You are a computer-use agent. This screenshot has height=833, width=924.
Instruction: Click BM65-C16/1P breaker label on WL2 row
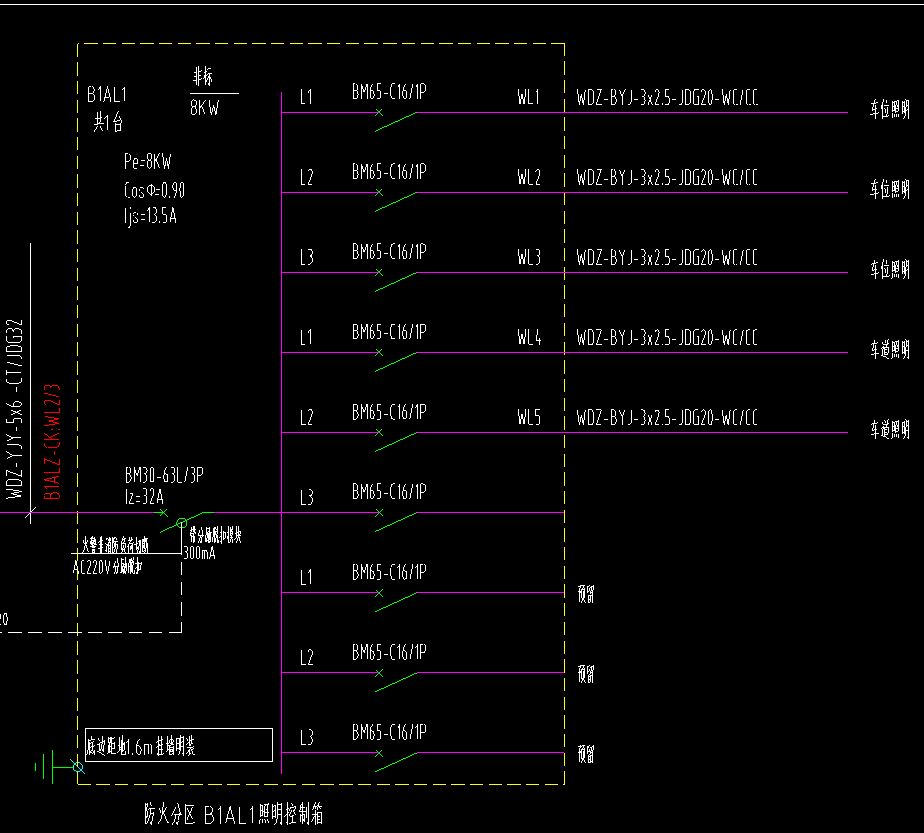pyautogui.click(x=389, y=171)
